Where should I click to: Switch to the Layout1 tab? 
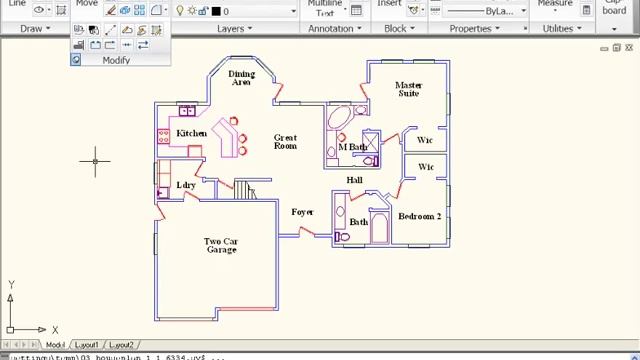coord(87,345)
